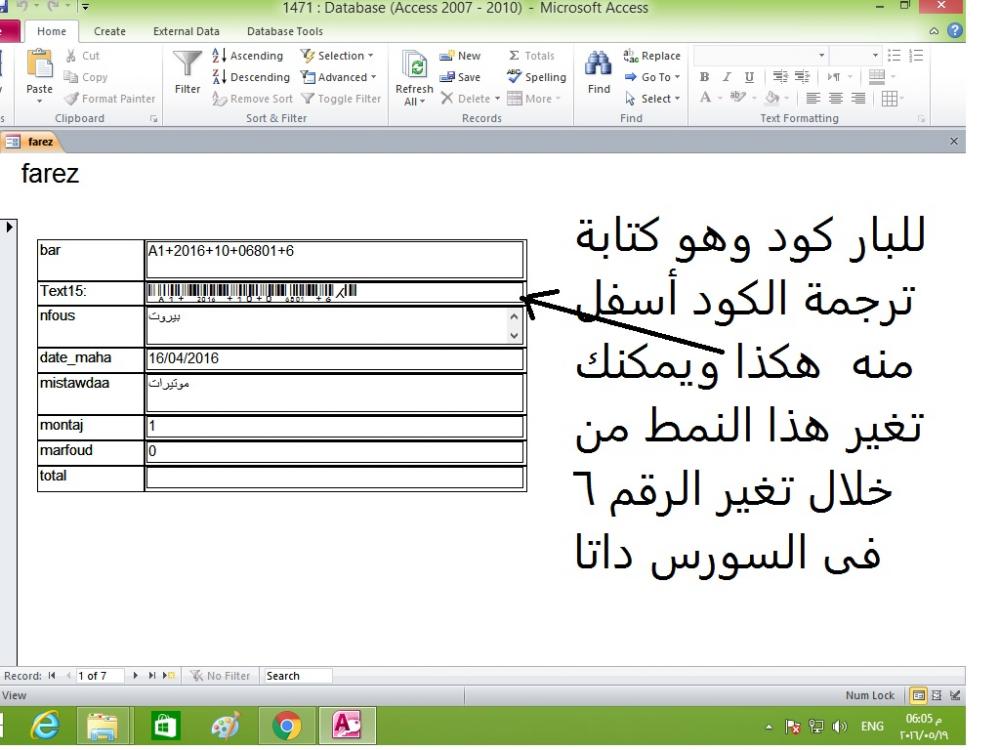Apply Bold text formatting

pyautogui.click(x=704, y=77)
